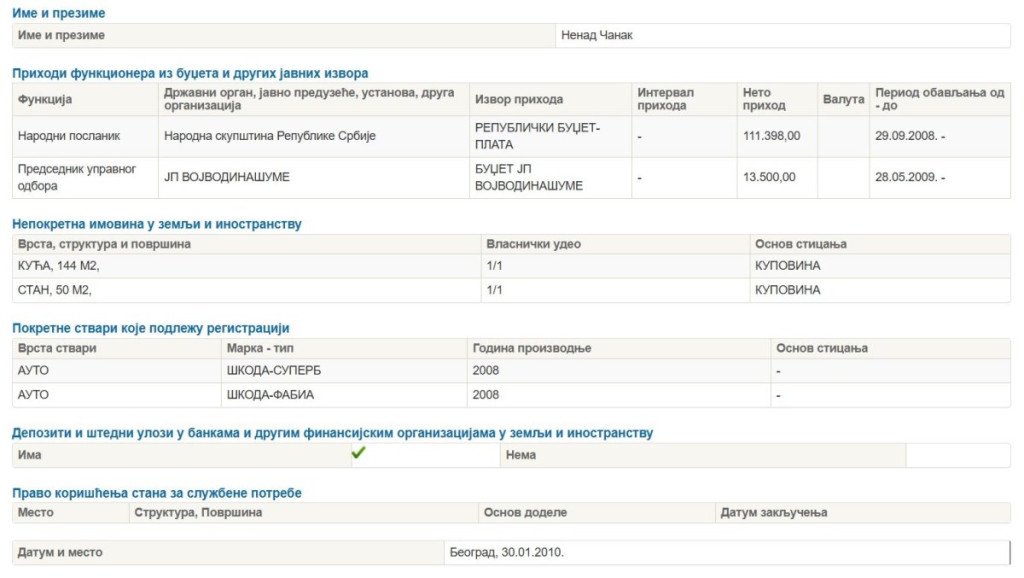Screen dimensions: 1024x578
Task: Click the Власнички удео column header
Action: (x=533, y=244)
